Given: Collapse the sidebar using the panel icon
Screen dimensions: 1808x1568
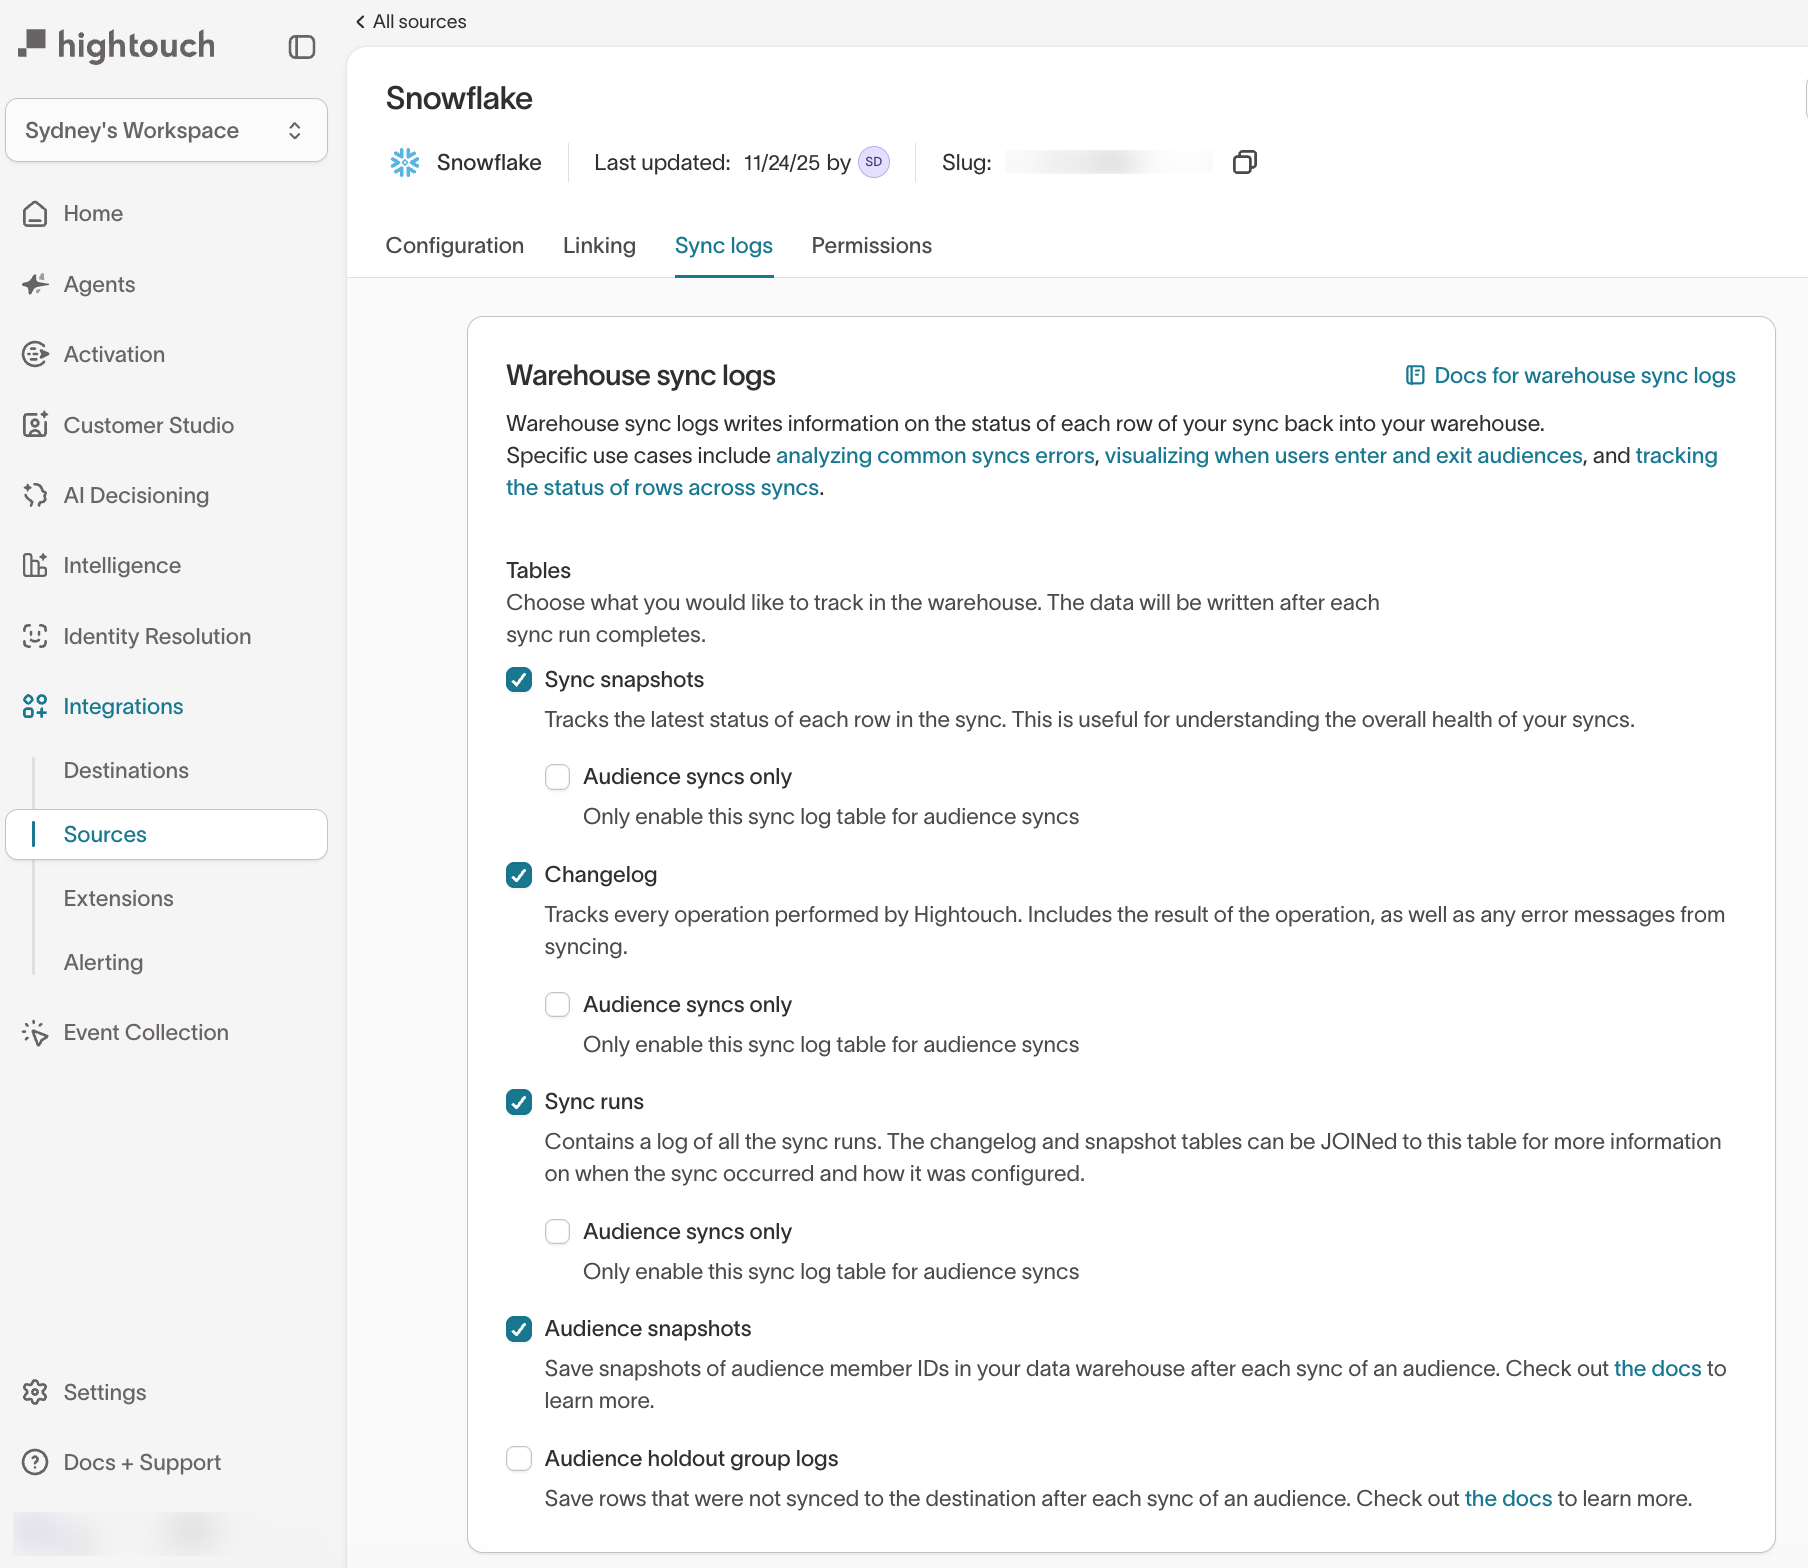Looking at the screenshot, I should pyautogui.click(x=301, y=47).
